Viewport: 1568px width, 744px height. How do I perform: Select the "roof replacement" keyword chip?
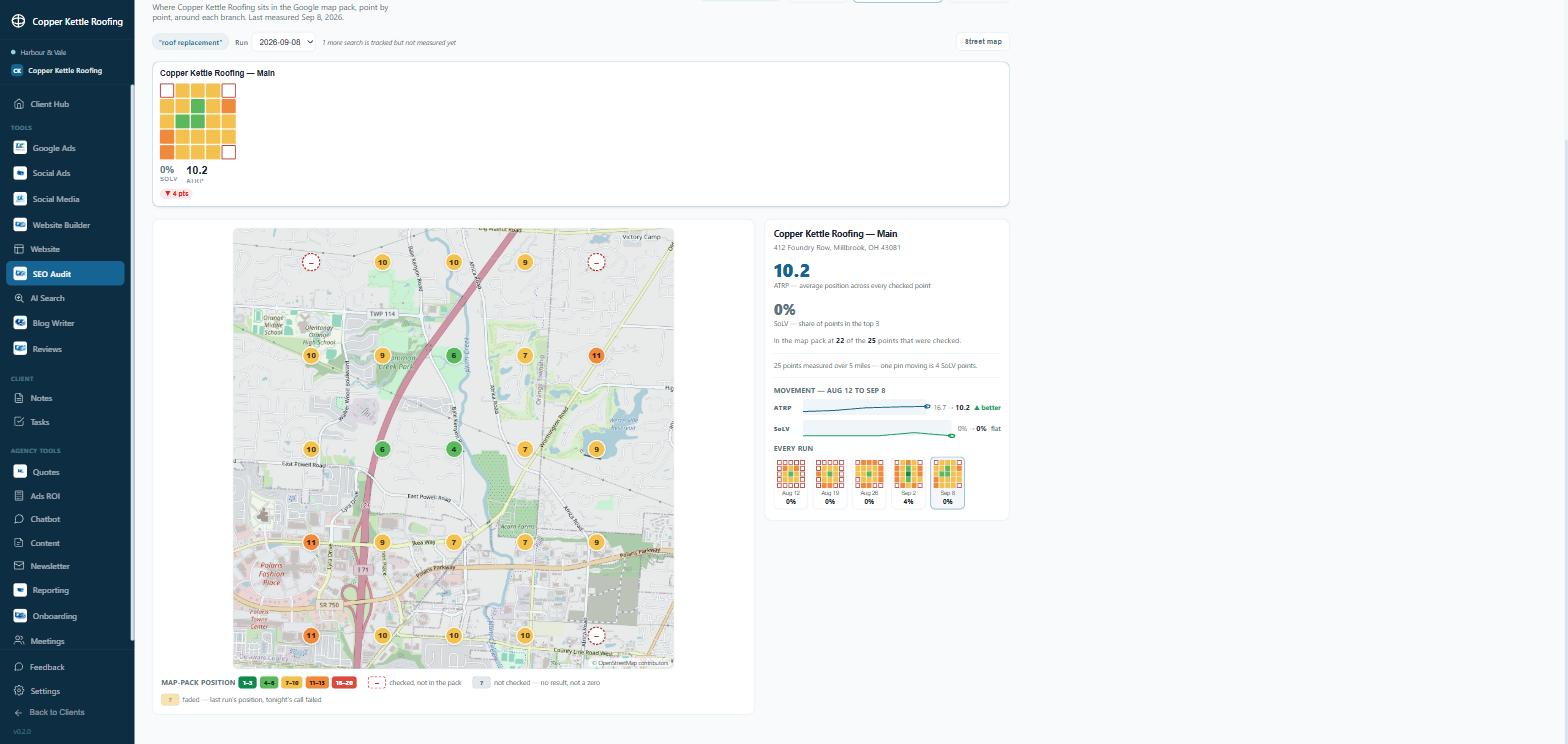point(190,42)
